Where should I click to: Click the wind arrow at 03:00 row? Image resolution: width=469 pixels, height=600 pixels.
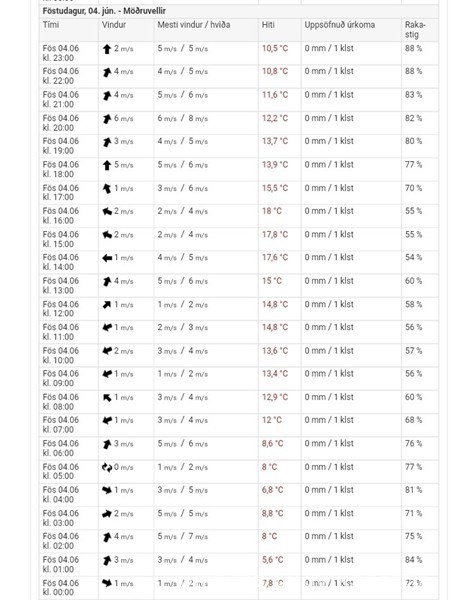[107, 514]
